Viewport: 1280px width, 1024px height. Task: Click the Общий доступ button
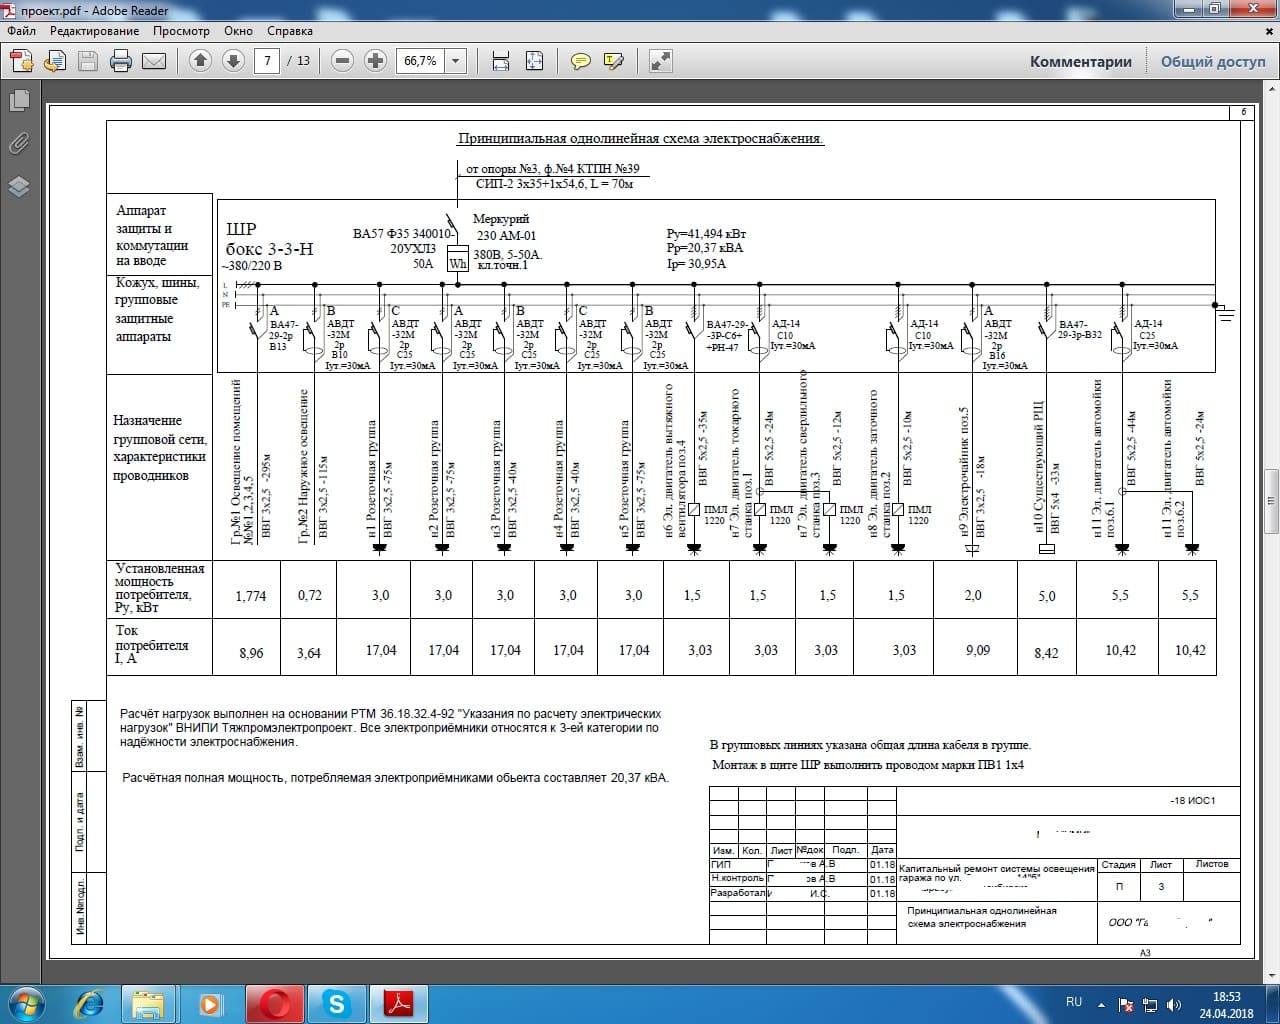[x=1212, y=61]
